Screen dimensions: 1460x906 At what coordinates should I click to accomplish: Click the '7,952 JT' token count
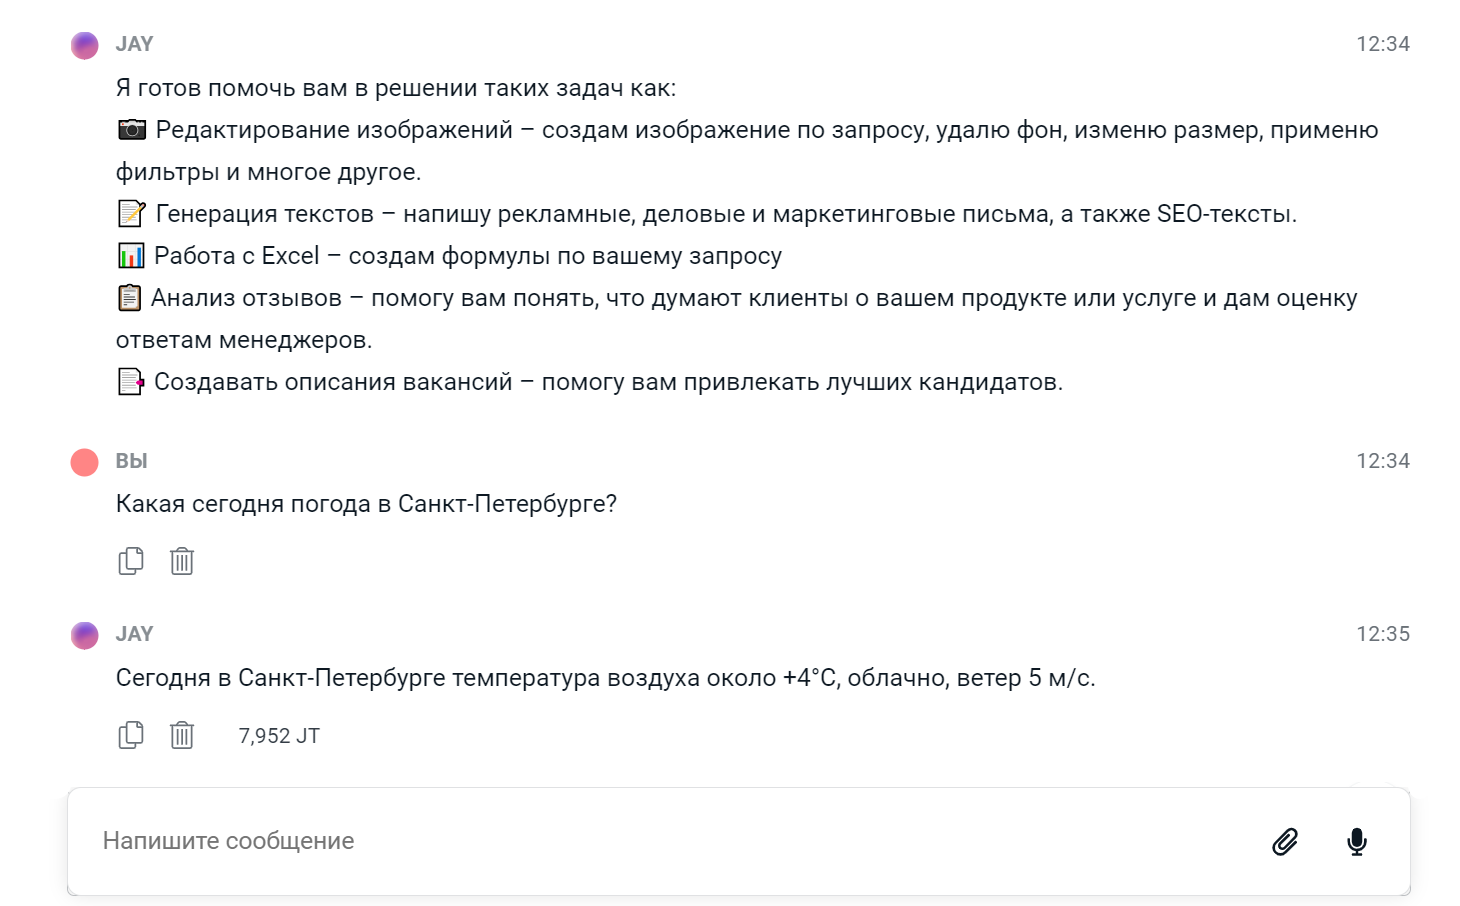(279, 736)
